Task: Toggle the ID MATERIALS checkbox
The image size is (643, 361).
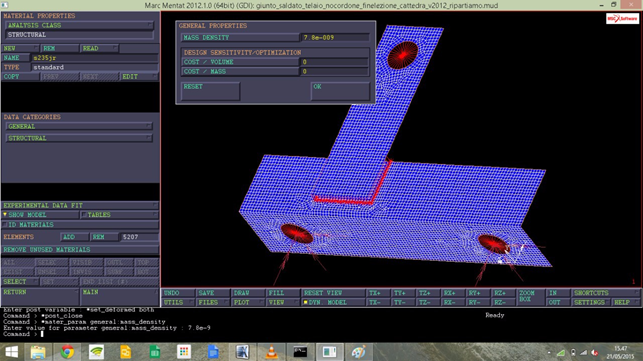Action: (x=80, y=224)
